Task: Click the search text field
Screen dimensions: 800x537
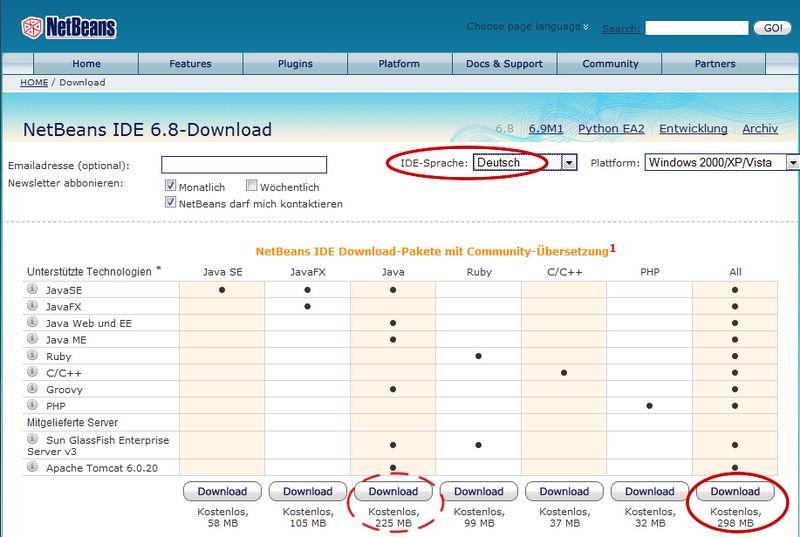Action: 696,28
